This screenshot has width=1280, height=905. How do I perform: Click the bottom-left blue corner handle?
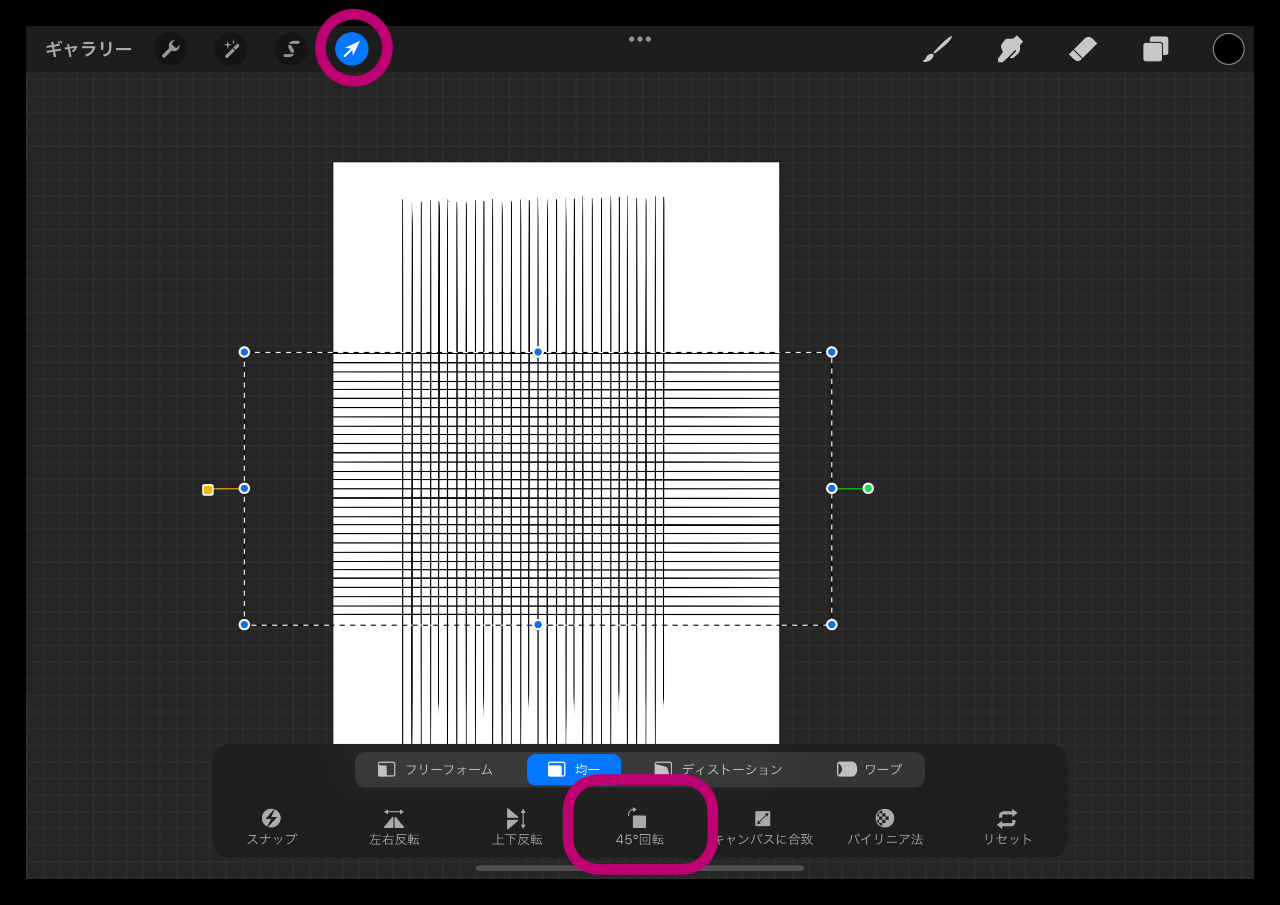click(244, 625)
